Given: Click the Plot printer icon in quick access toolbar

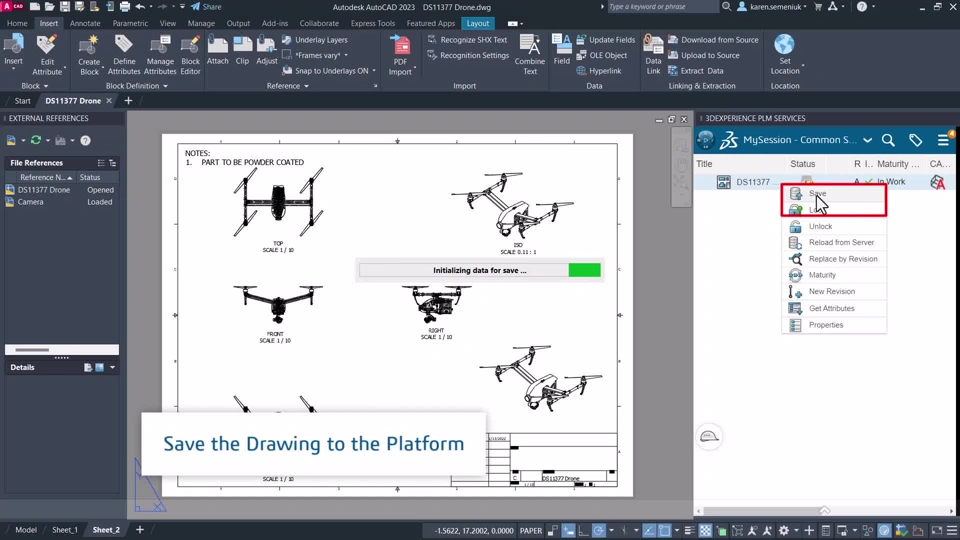Looking at the screenshot, I should [x=125, y=7].
